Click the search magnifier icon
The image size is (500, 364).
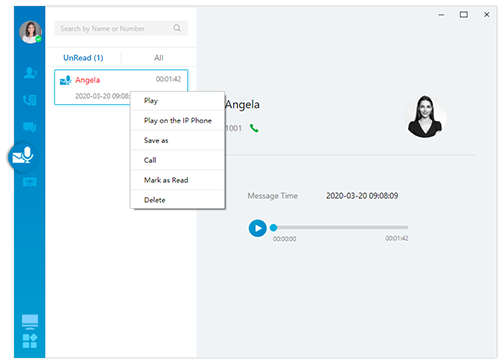[177, 28]
